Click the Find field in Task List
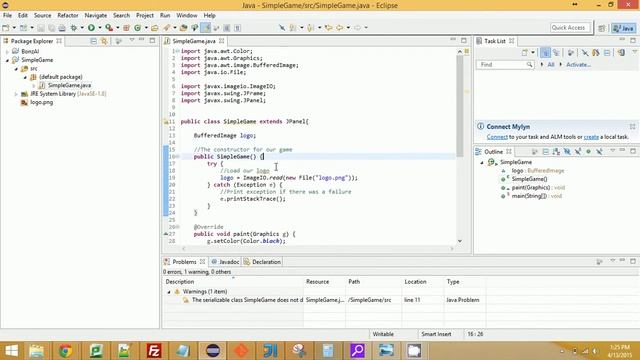The image size is (640, 360). (x=505, y=65)
